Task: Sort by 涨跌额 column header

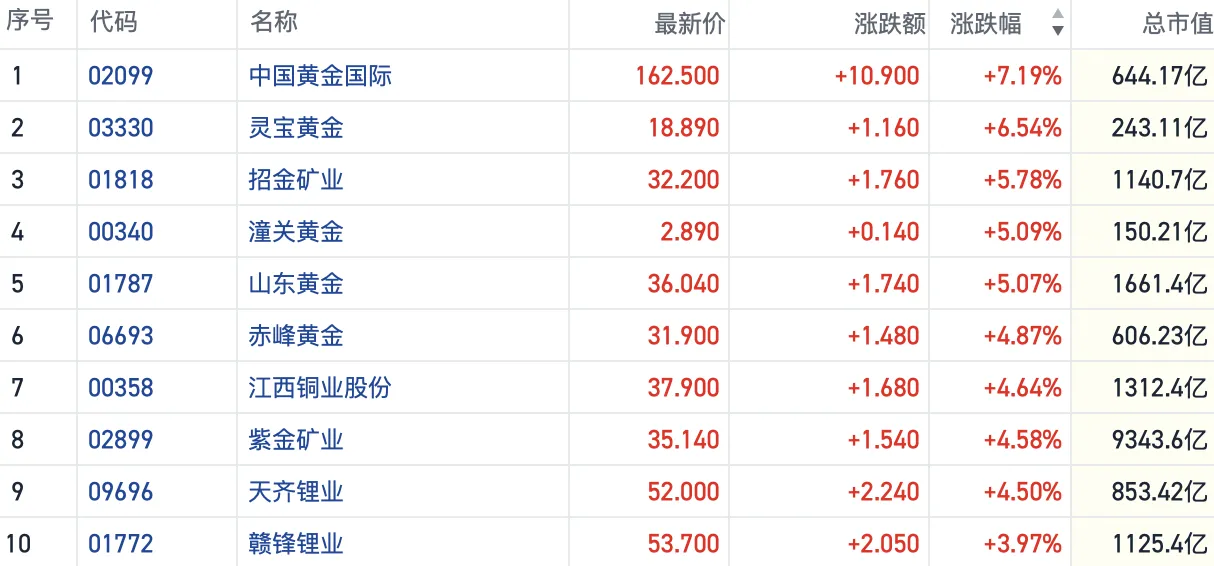Action: coord(889,24)
